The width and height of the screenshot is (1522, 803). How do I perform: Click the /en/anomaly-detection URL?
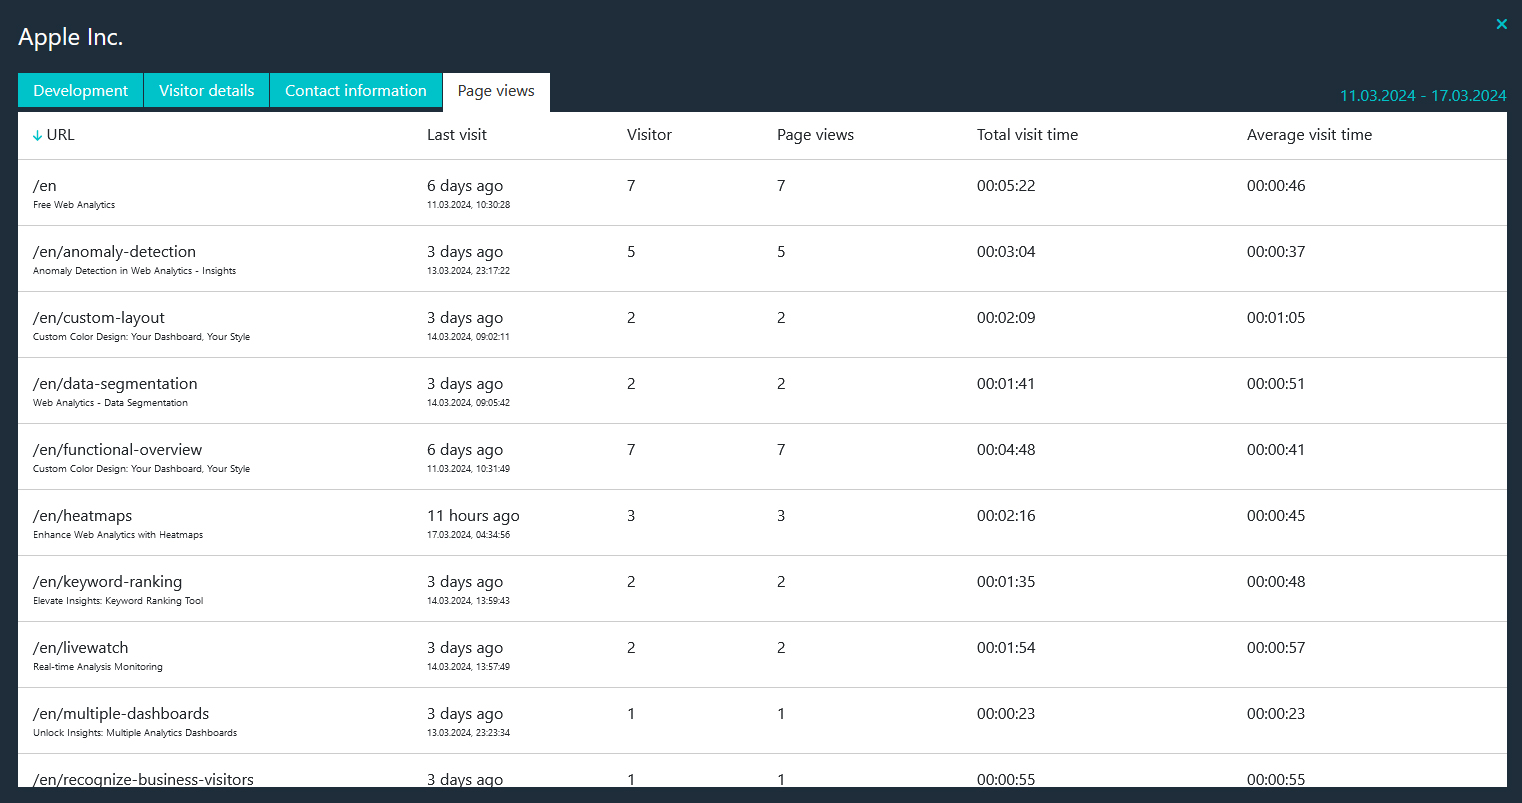(x=114, y=252)
